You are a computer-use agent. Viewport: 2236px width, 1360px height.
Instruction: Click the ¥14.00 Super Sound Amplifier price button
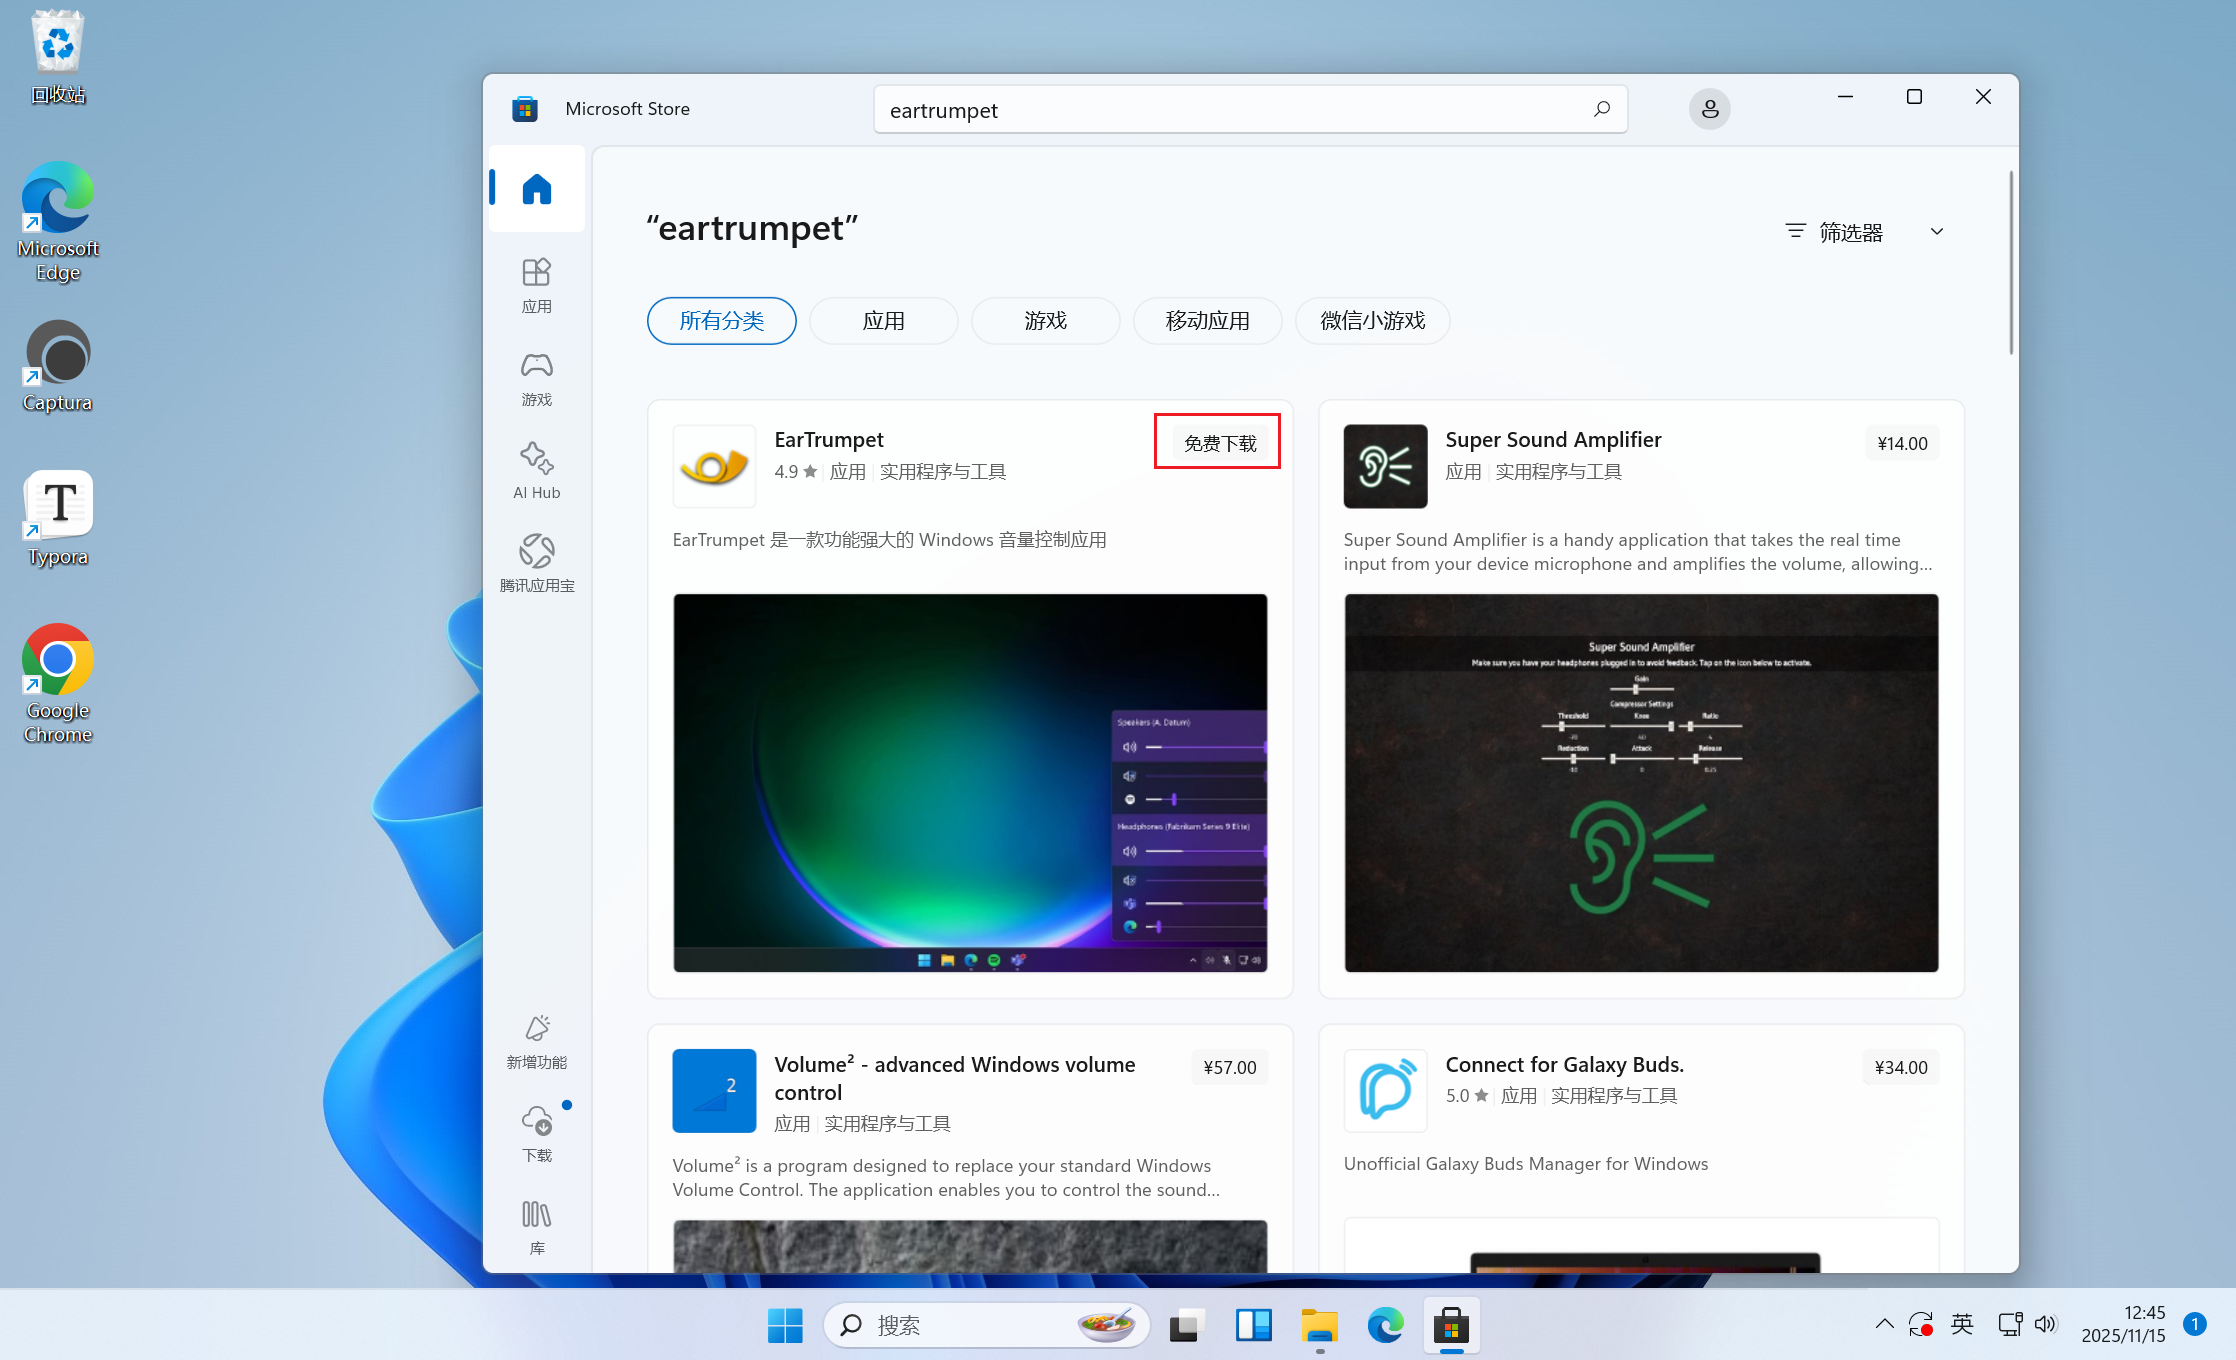tap(1901, 443)
